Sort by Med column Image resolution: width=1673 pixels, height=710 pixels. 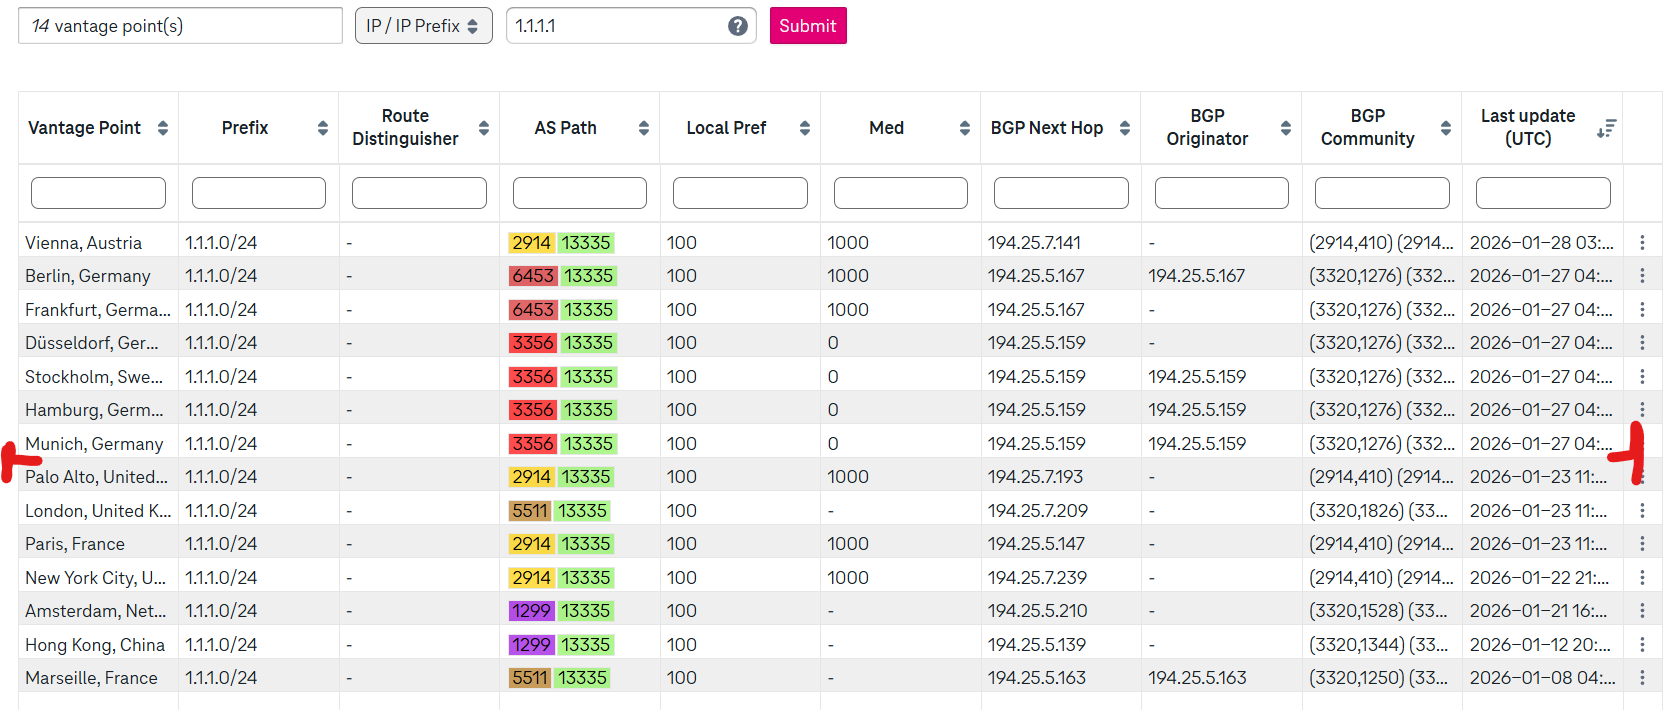point(964,128)
